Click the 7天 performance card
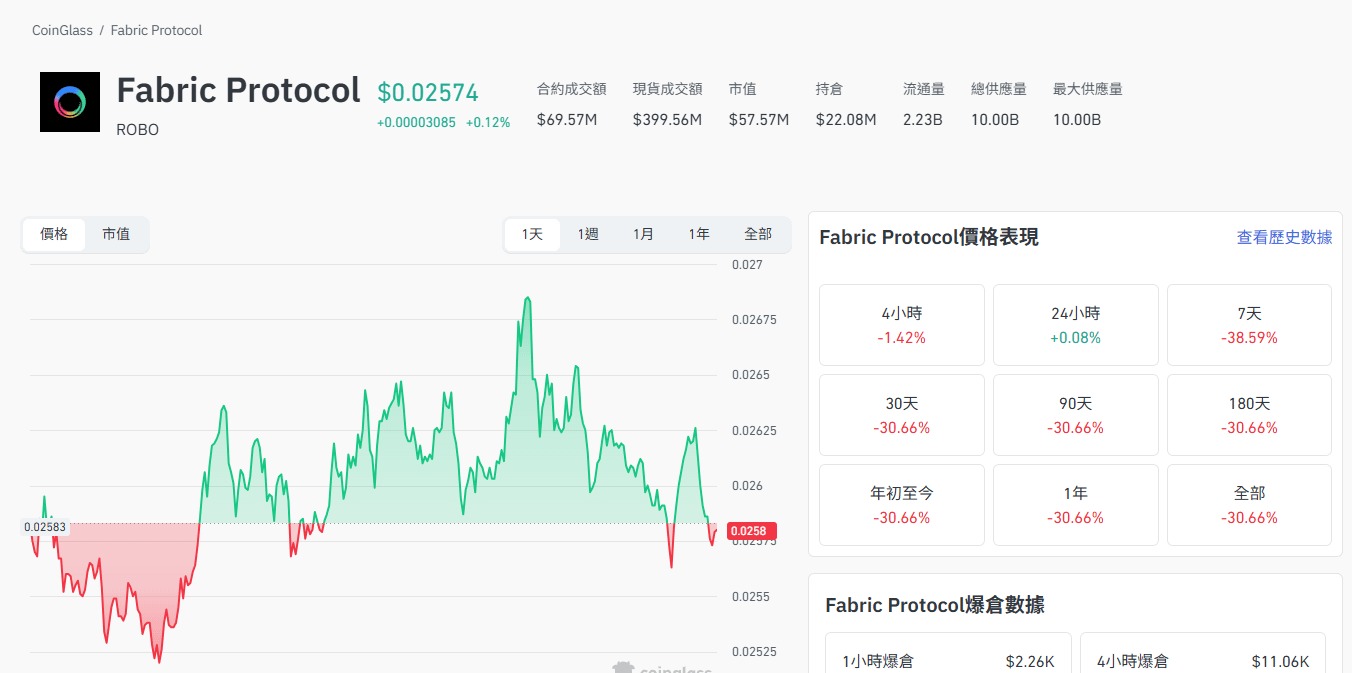This screenshot has width=1352, height=673. point(1249,325)
